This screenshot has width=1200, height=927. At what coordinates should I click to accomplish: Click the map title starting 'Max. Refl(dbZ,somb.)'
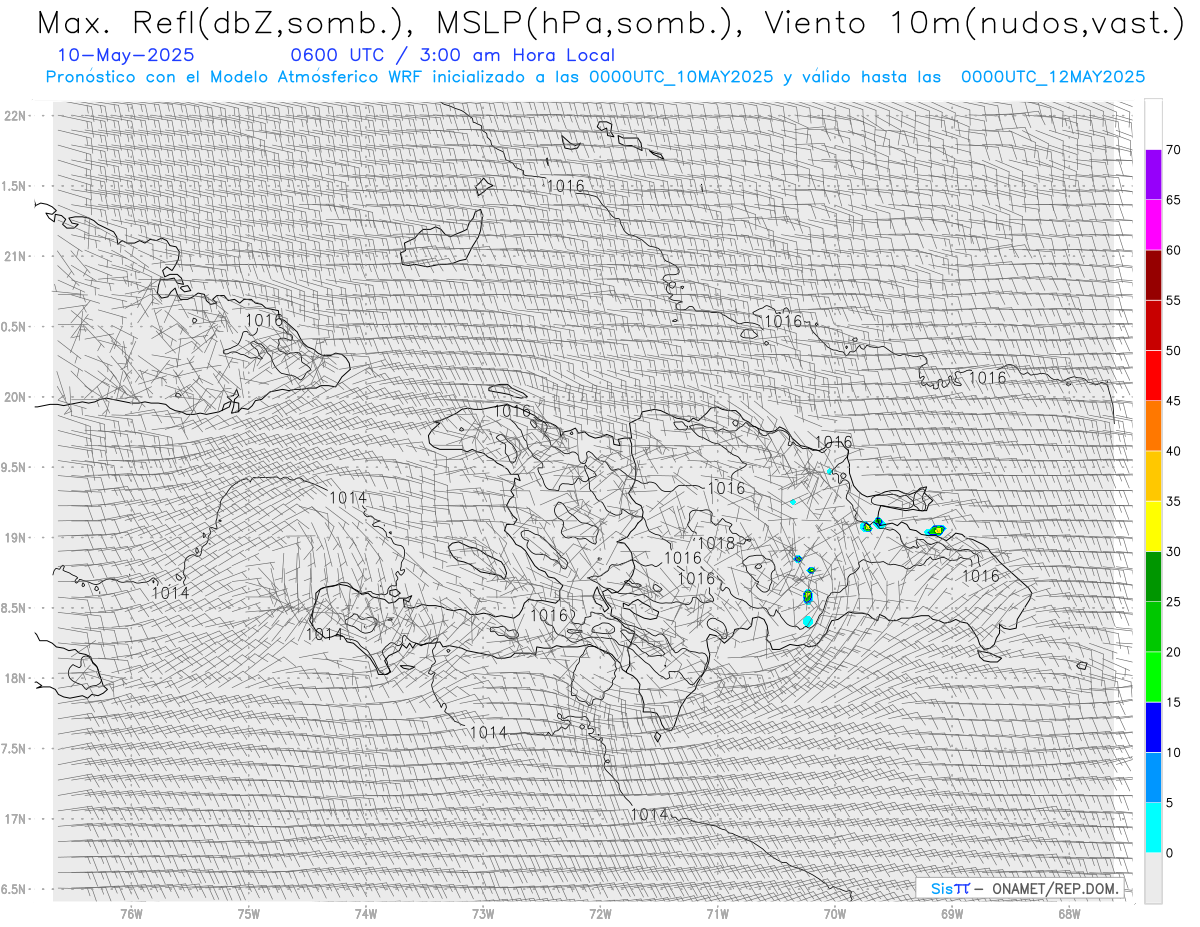pyautogui.click(x=610, y=22)
